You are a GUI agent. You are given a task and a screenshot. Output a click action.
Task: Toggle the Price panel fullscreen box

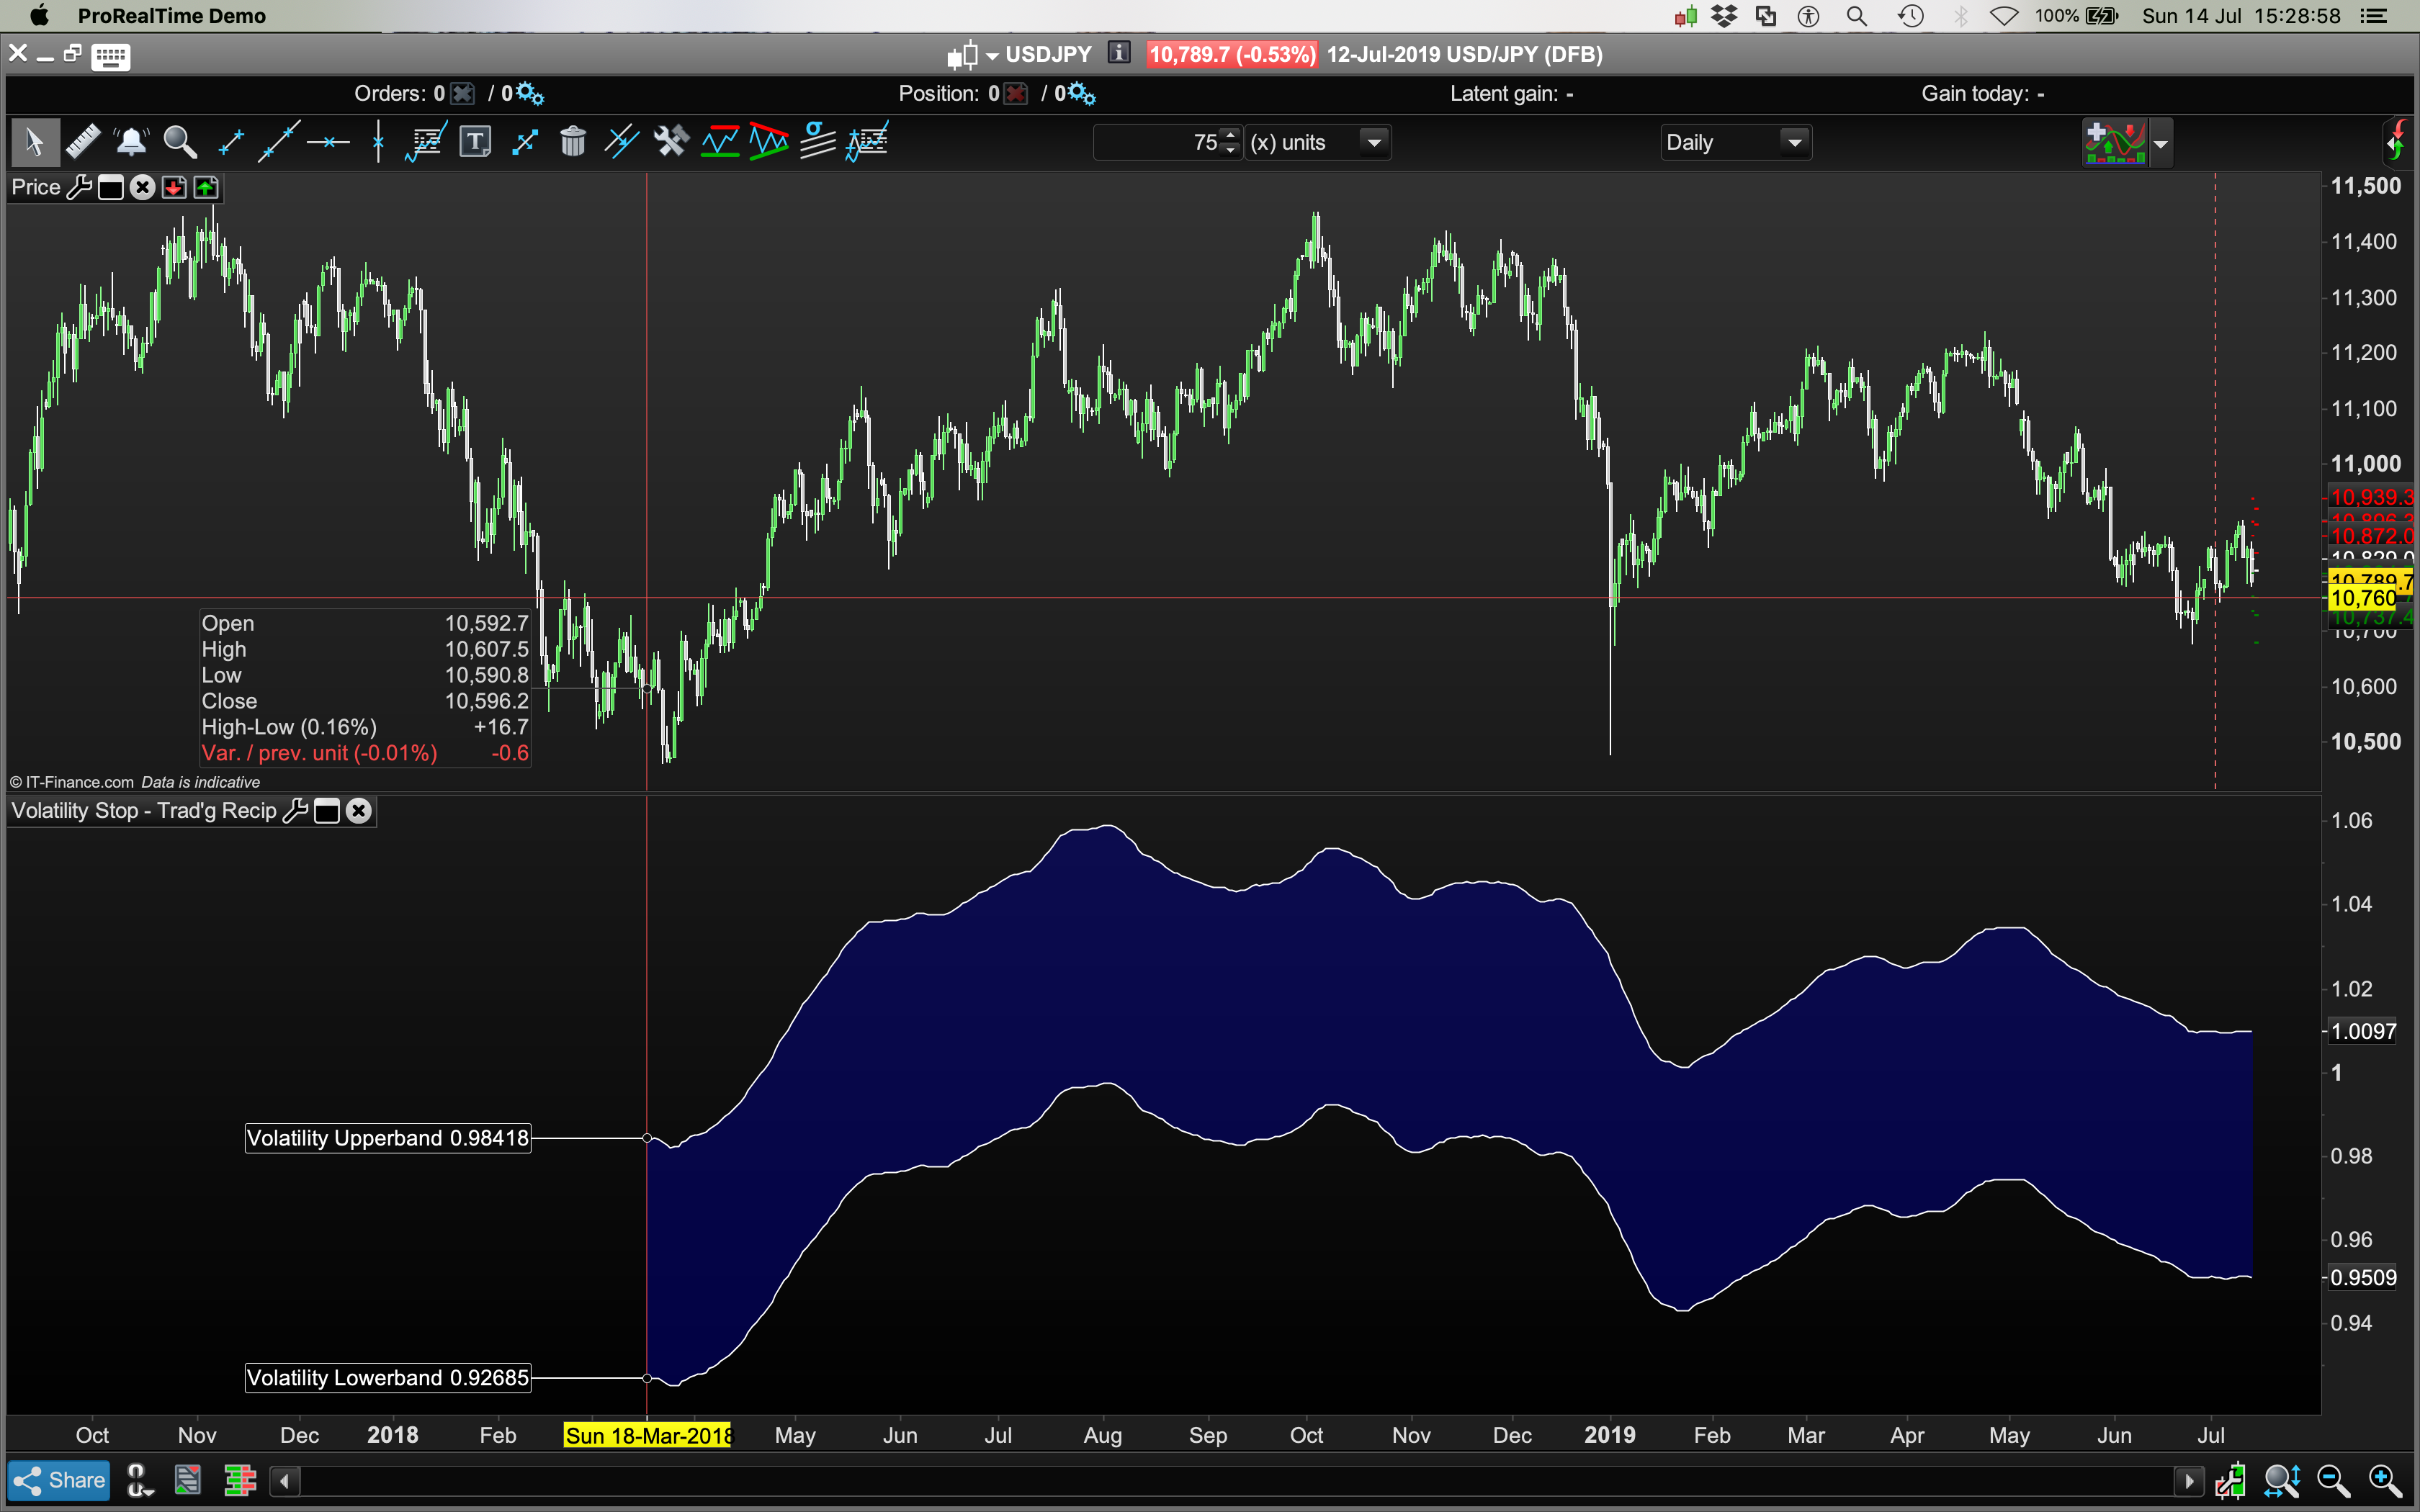click(111, 188)
